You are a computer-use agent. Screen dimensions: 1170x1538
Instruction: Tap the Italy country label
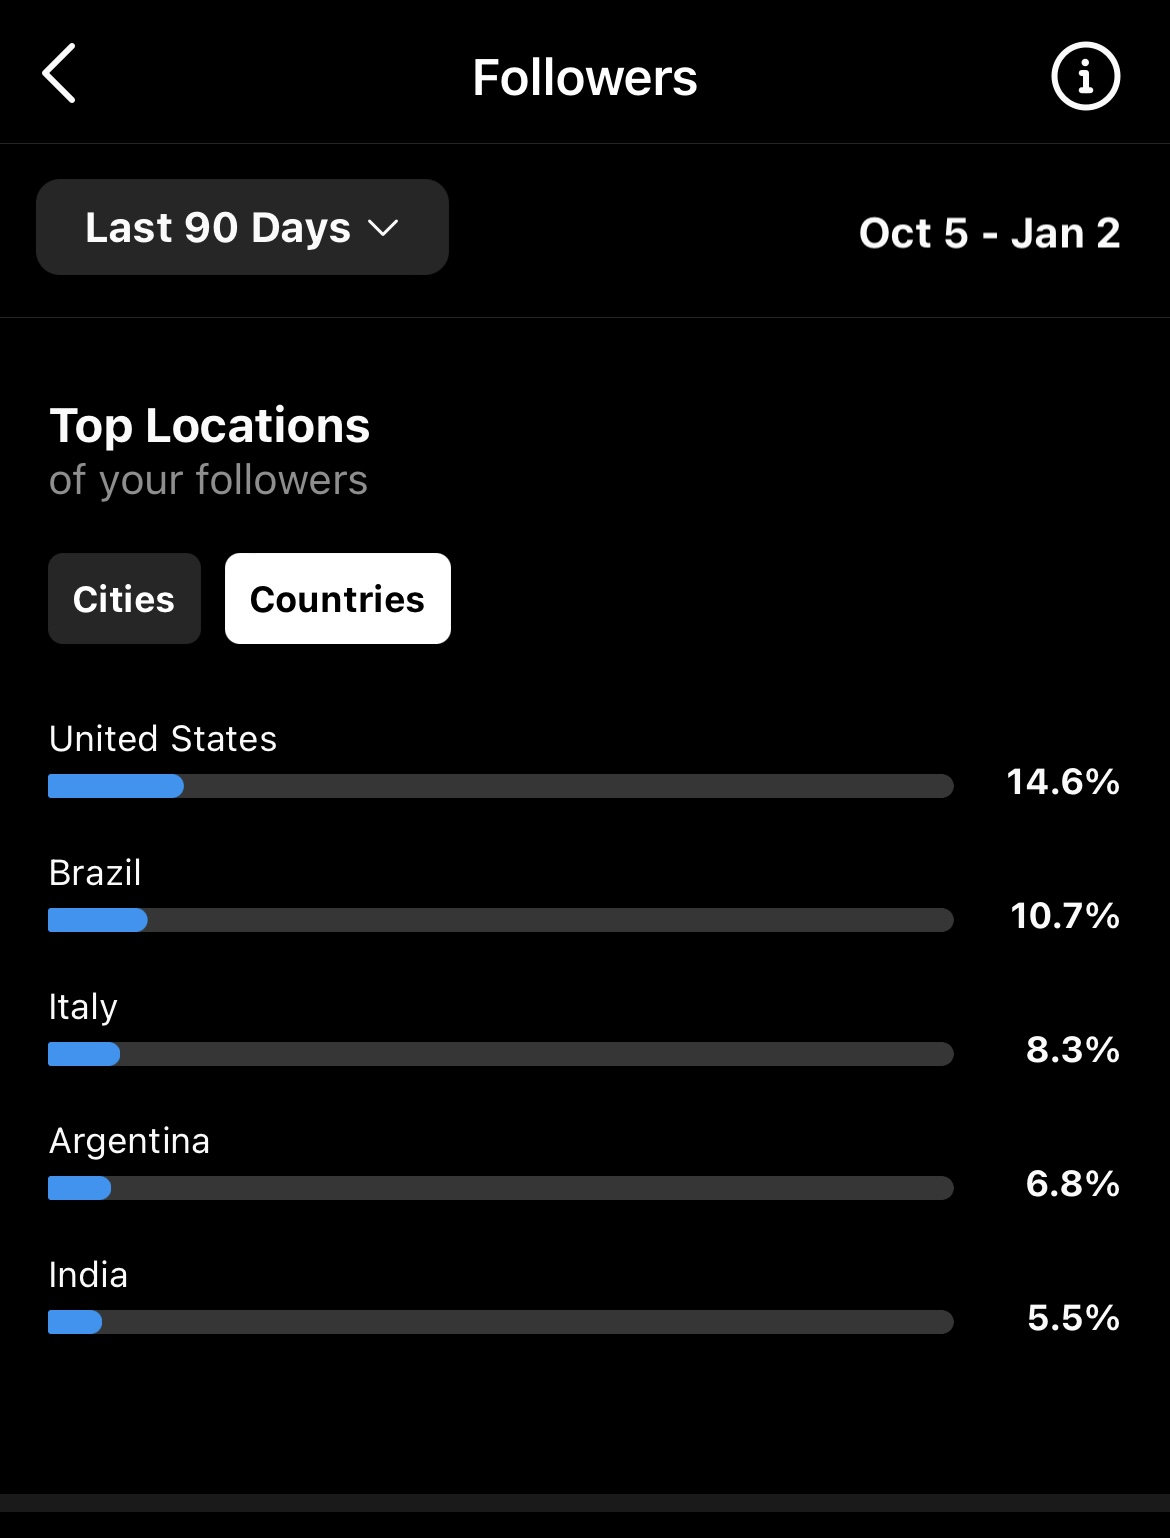[x=83, y=1008]
